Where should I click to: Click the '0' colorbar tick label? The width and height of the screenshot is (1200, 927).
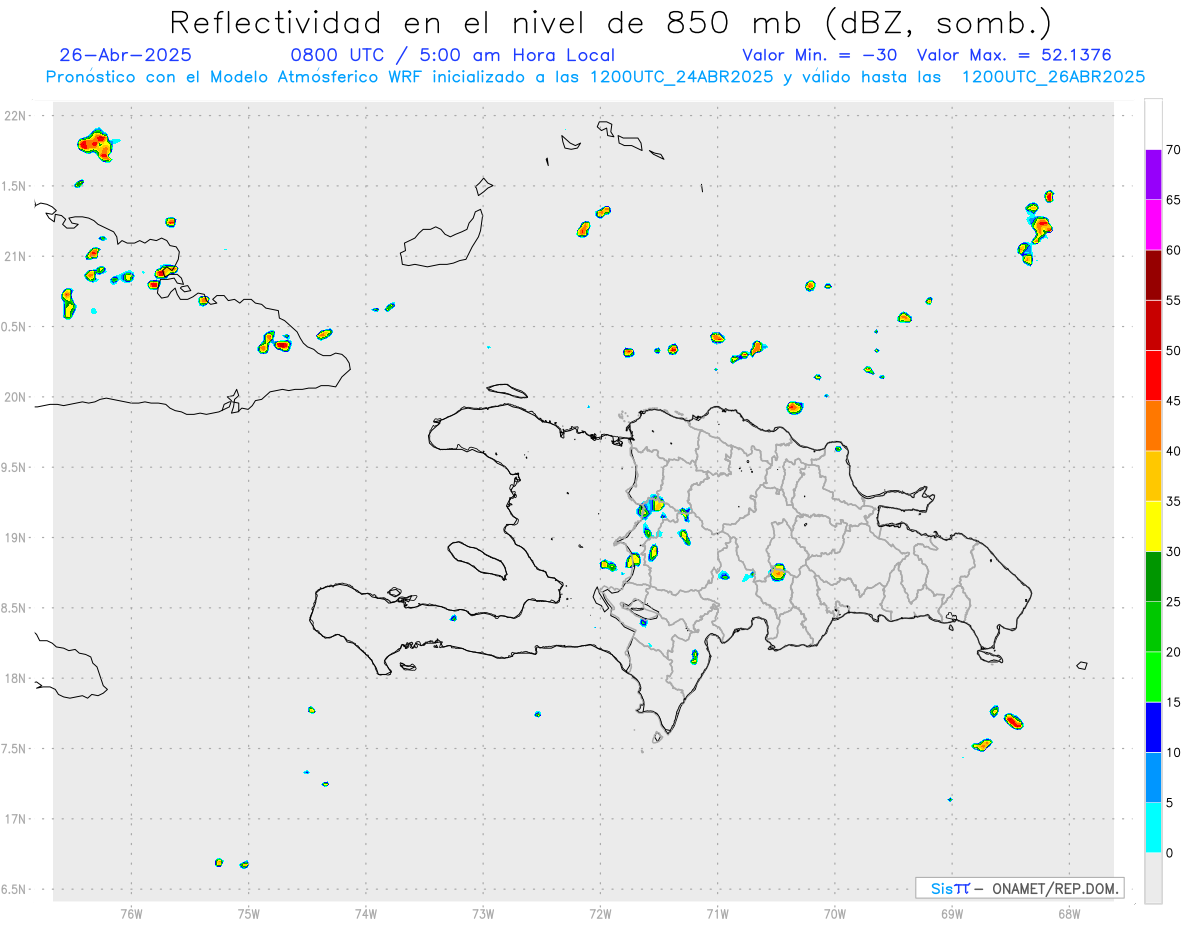pyautogui.click(x=1170, y=853)
